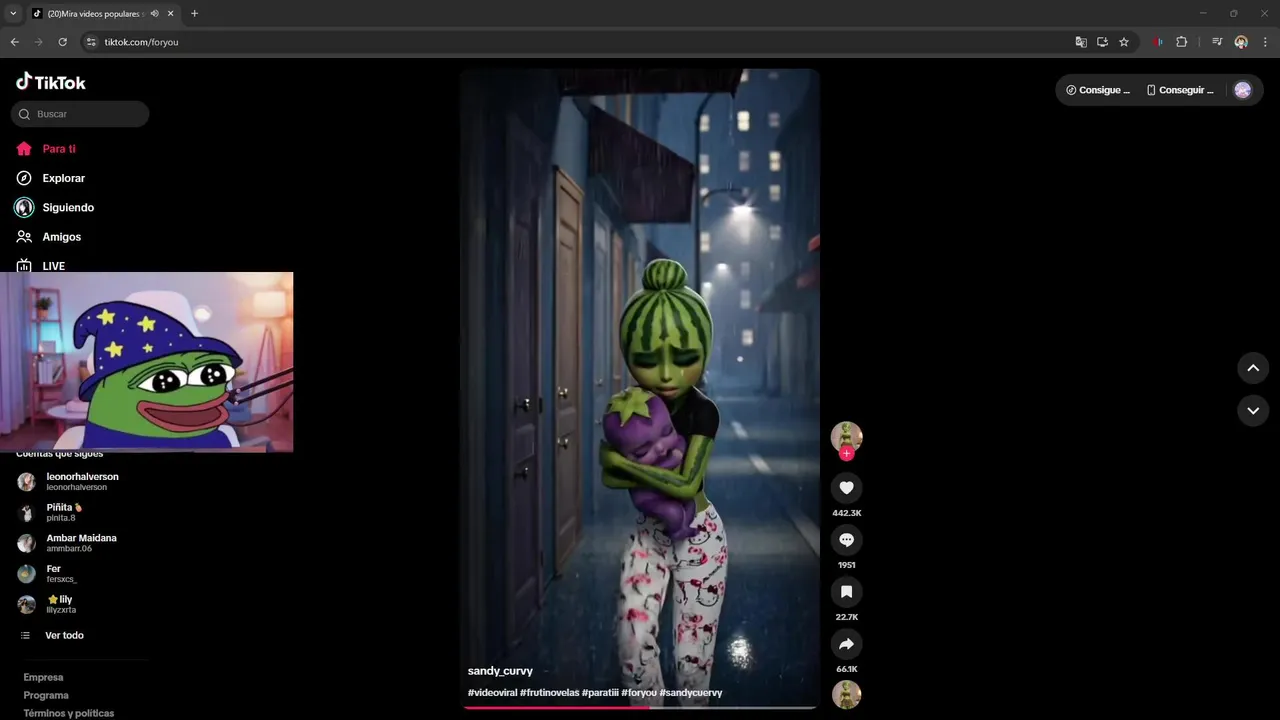Viewport: 1280px width, 720px height.
Task: Open the #sandycuervy hashtag
Action: 691,692
